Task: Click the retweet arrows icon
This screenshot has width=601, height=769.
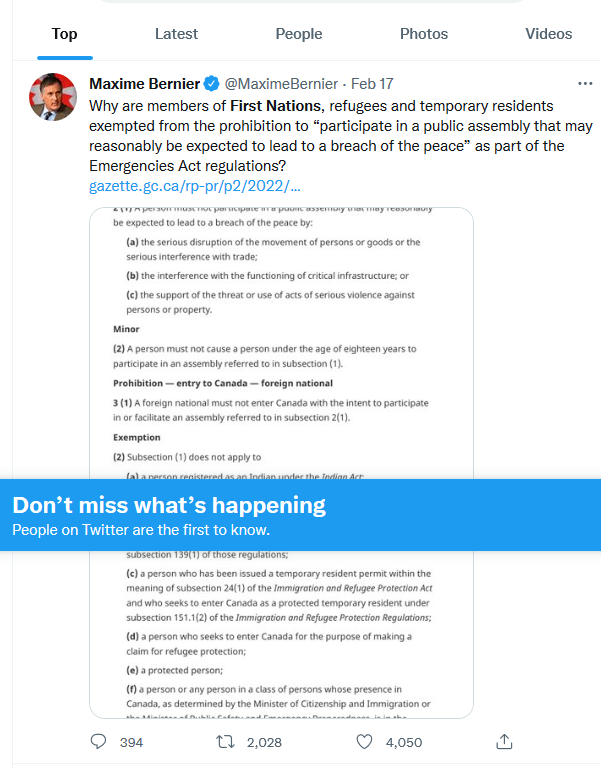Action: click(226, 742)
